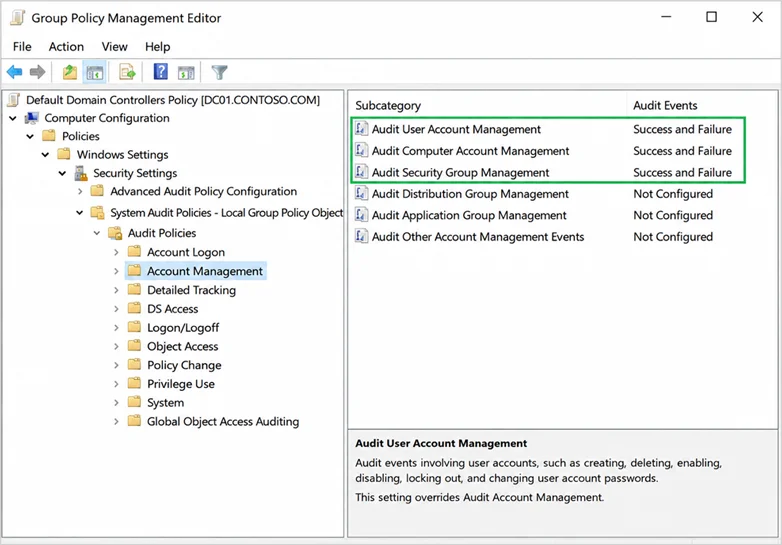Open Help with the question mark icon
782x545 pixels.
click(x=161, y=72)
